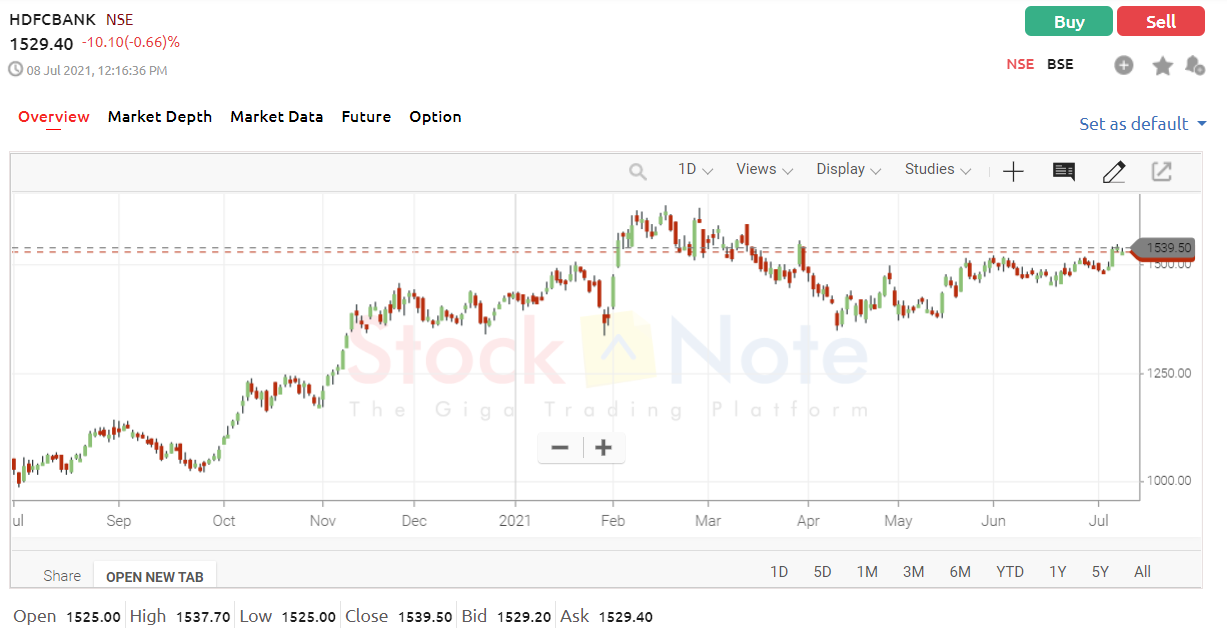The width and height of the screenshot is (1227, 639).
Task: Click the HDFCBANK symbol name
Action: point(53,20)
